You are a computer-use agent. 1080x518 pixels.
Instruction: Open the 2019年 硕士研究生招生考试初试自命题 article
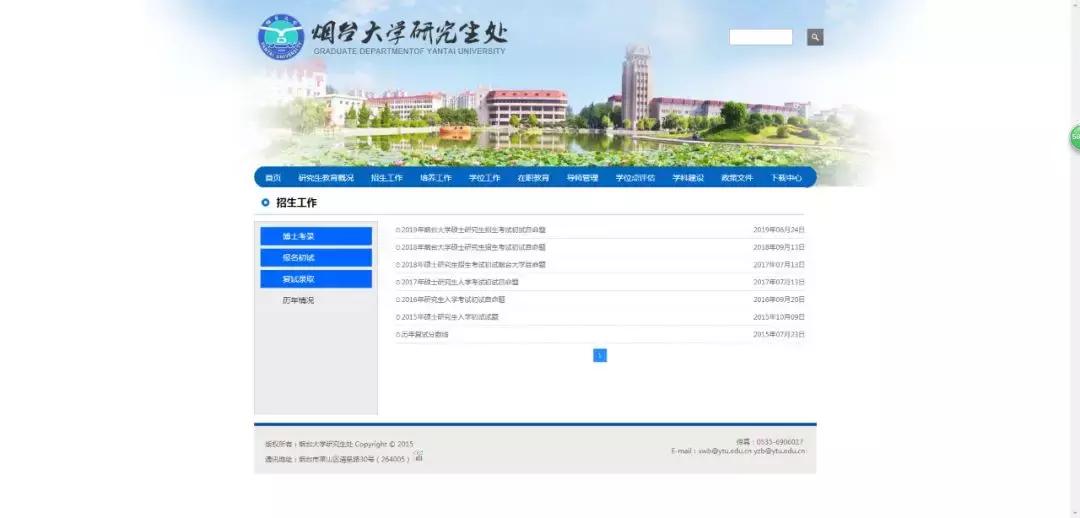471,229
